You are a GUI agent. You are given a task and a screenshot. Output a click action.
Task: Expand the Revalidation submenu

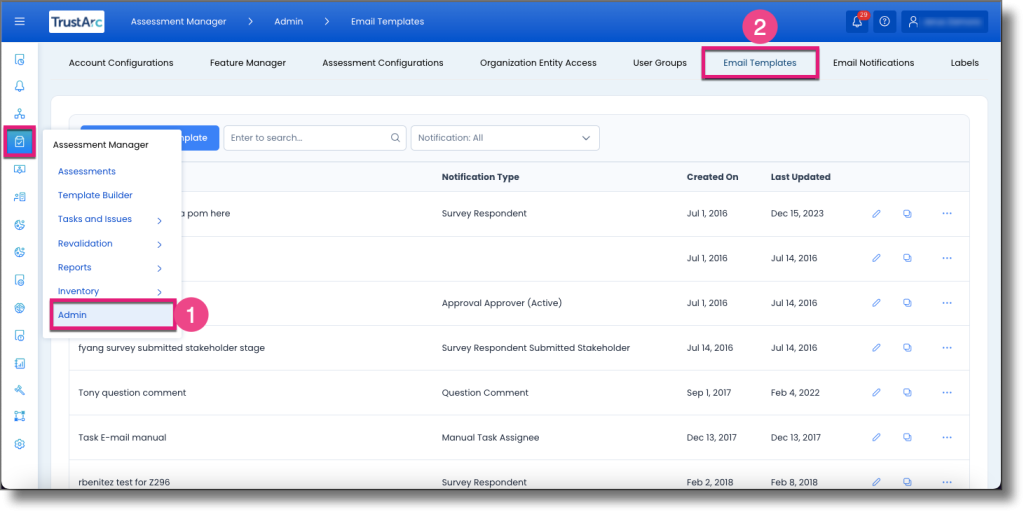click(159, 244)
